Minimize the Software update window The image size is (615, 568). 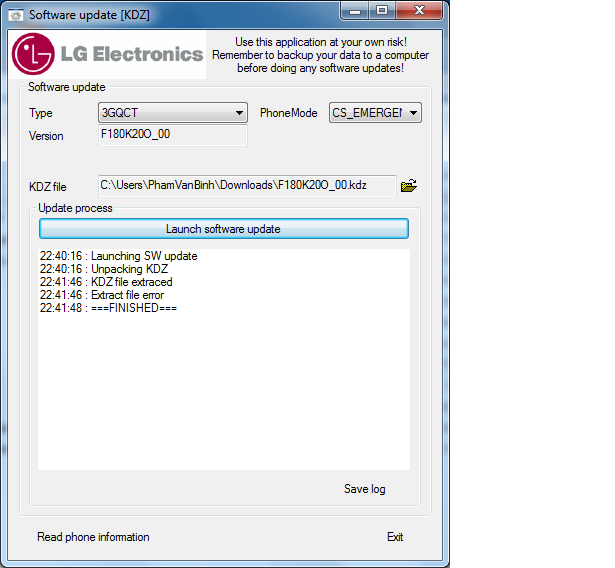point(355,11)
